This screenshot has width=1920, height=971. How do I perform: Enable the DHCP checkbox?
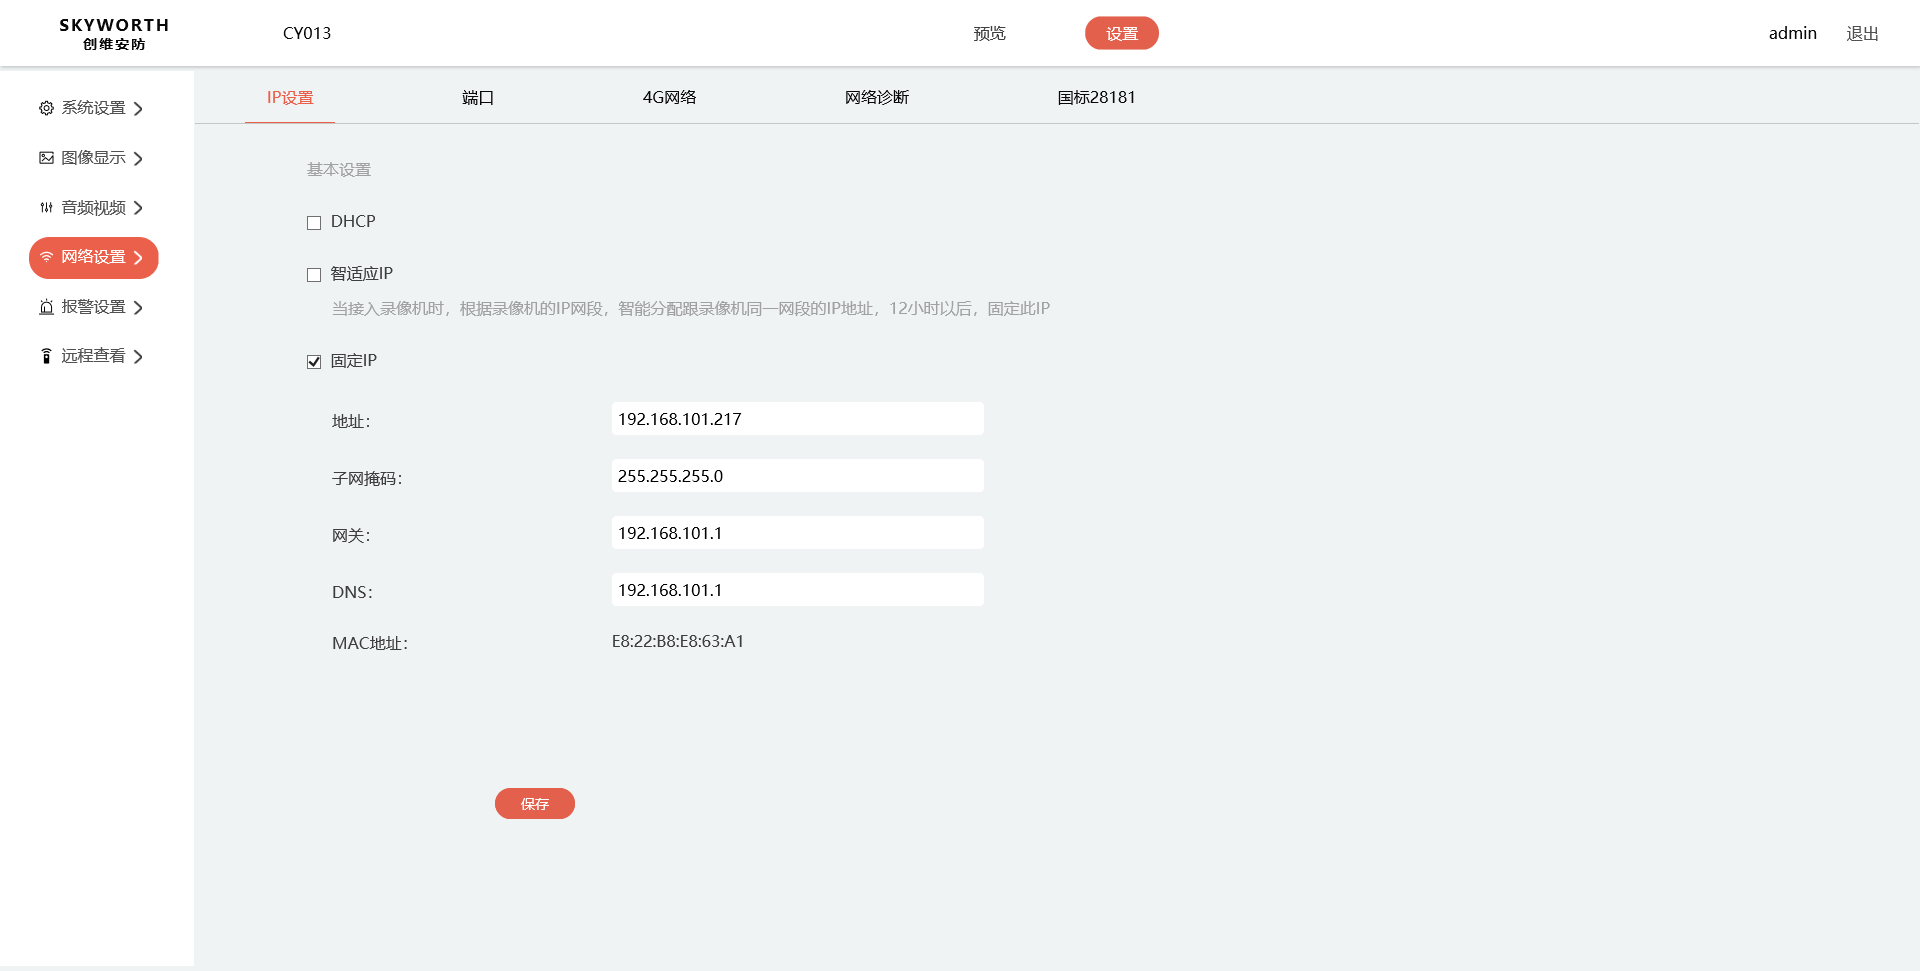click(x=314, y=223)
